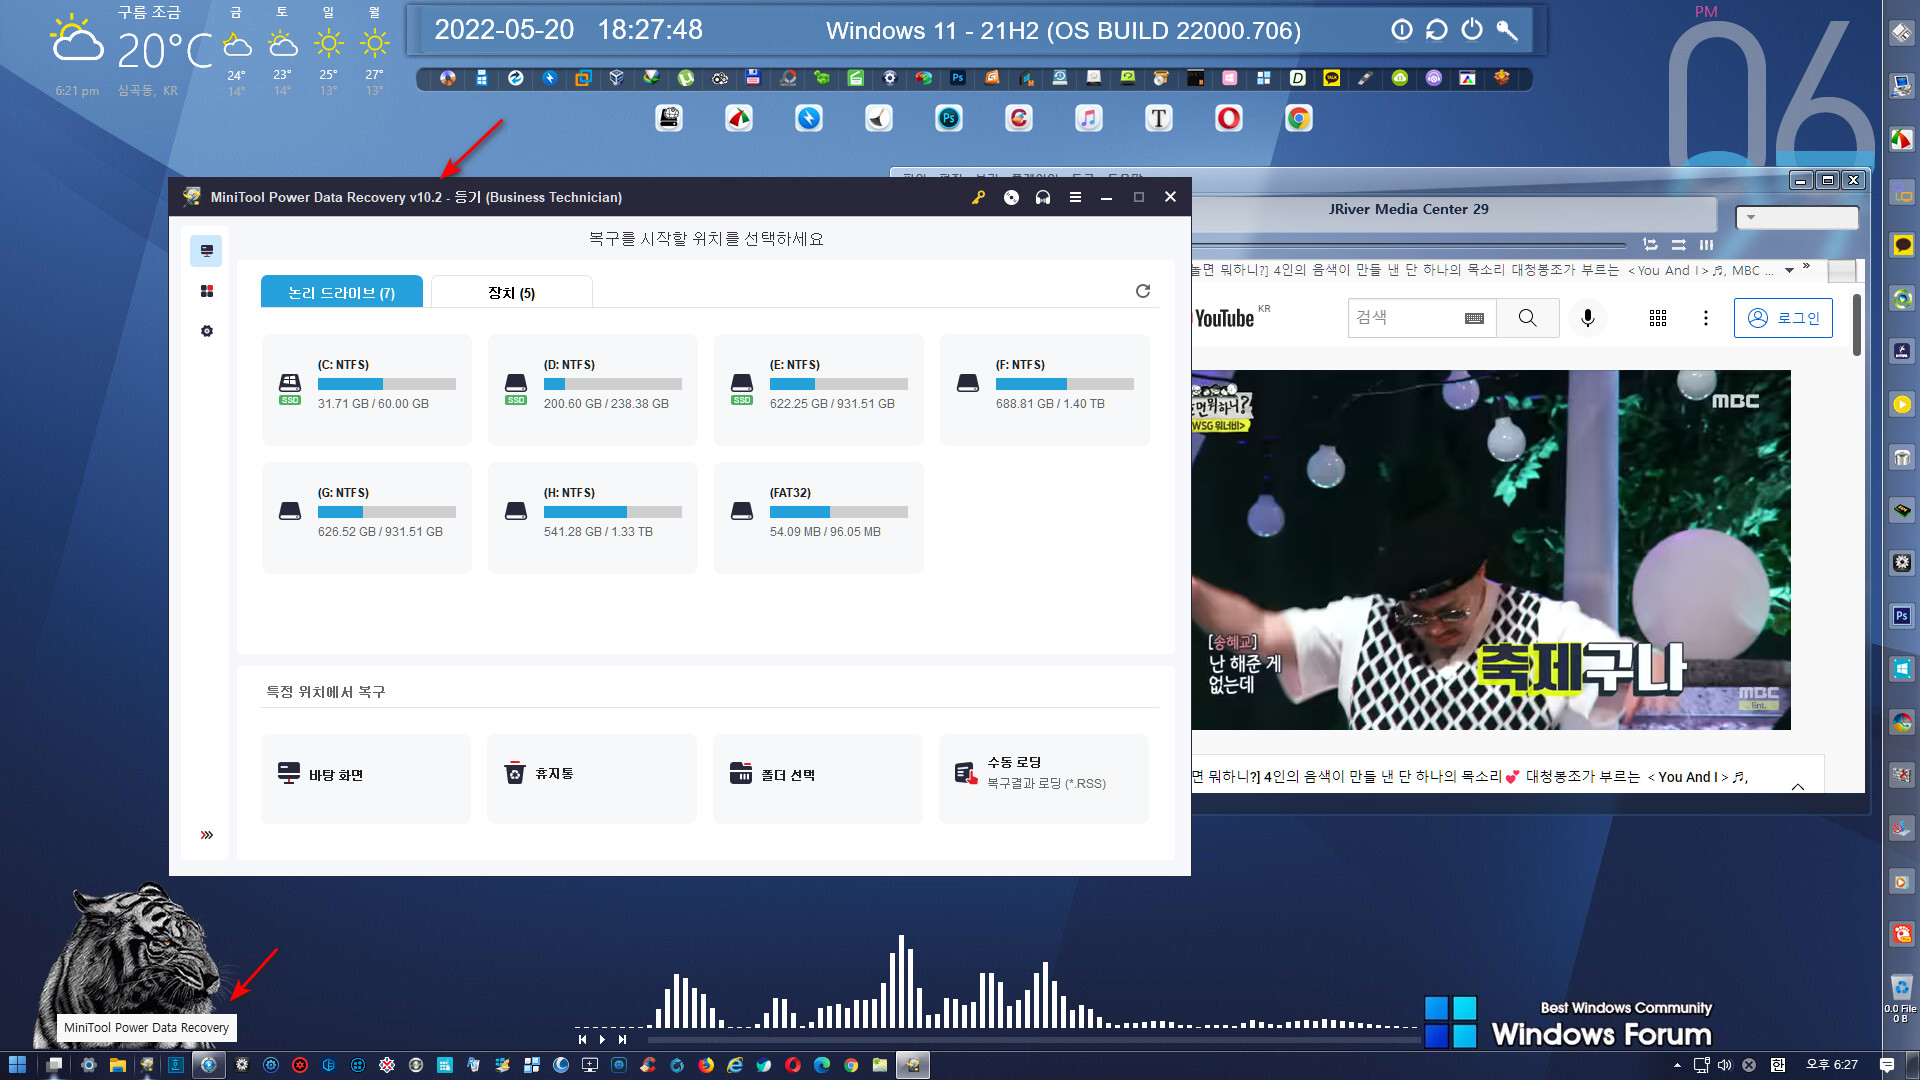Image resolution: width=1920 pixels, height=1080 pixels.
Task: Expand the JRiver tab title dropdown arrow
Action: point(1789,270)
